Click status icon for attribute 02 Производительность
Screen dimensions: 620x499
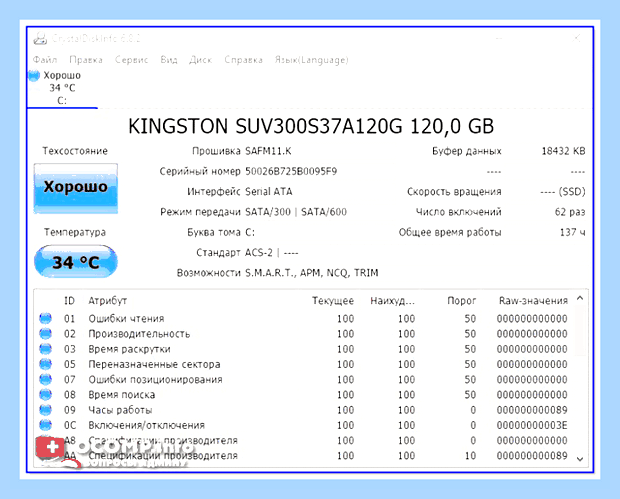pyautogui.click(x=45, y=334)
